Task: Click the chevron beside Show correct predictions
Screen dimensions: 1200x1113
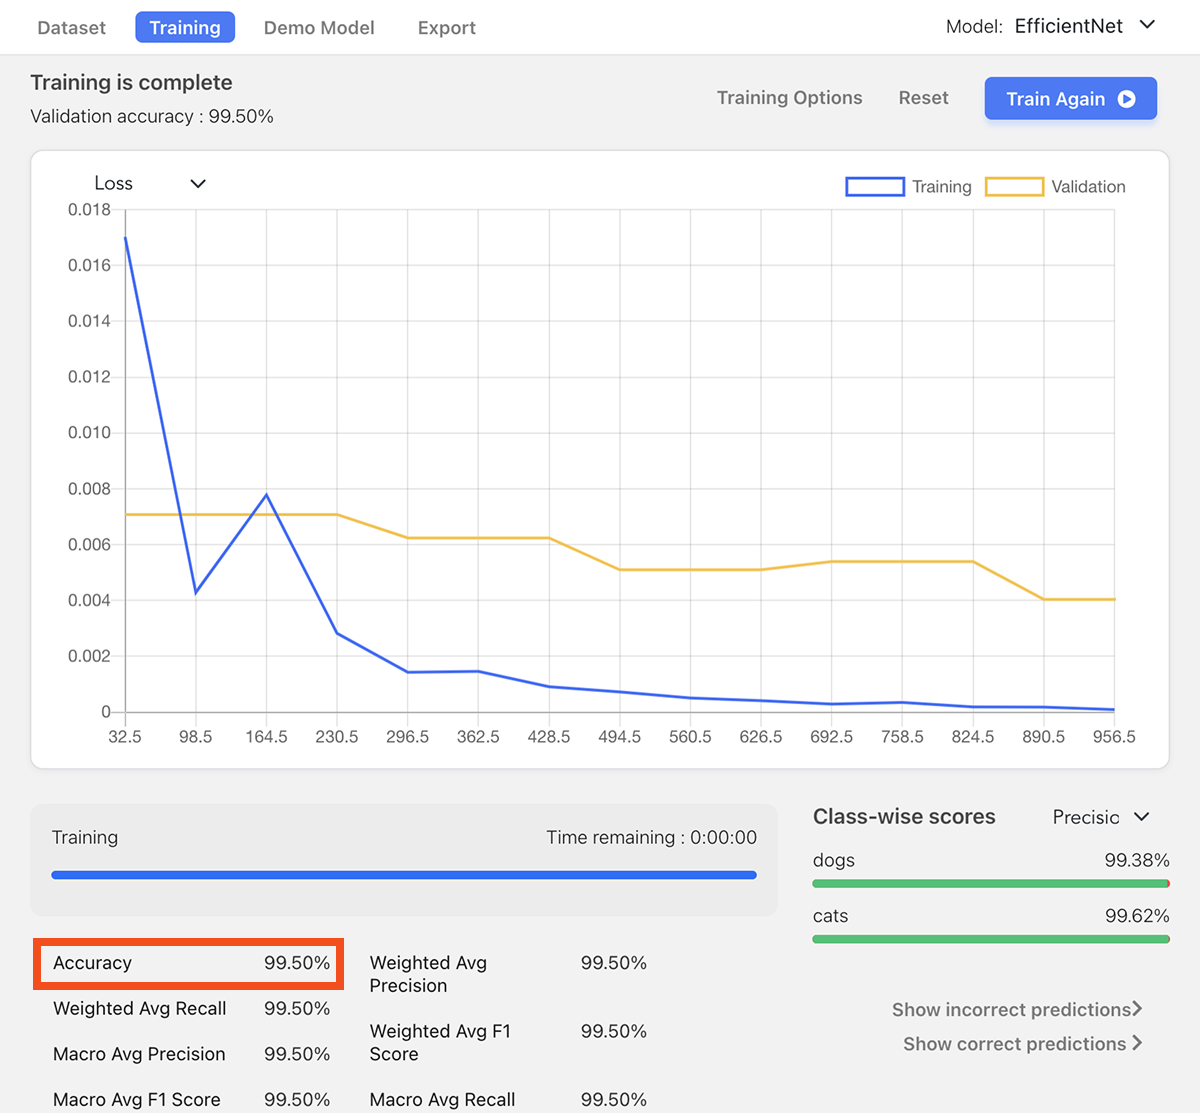Action: pyautogui.click(x=1136, y=1043)
